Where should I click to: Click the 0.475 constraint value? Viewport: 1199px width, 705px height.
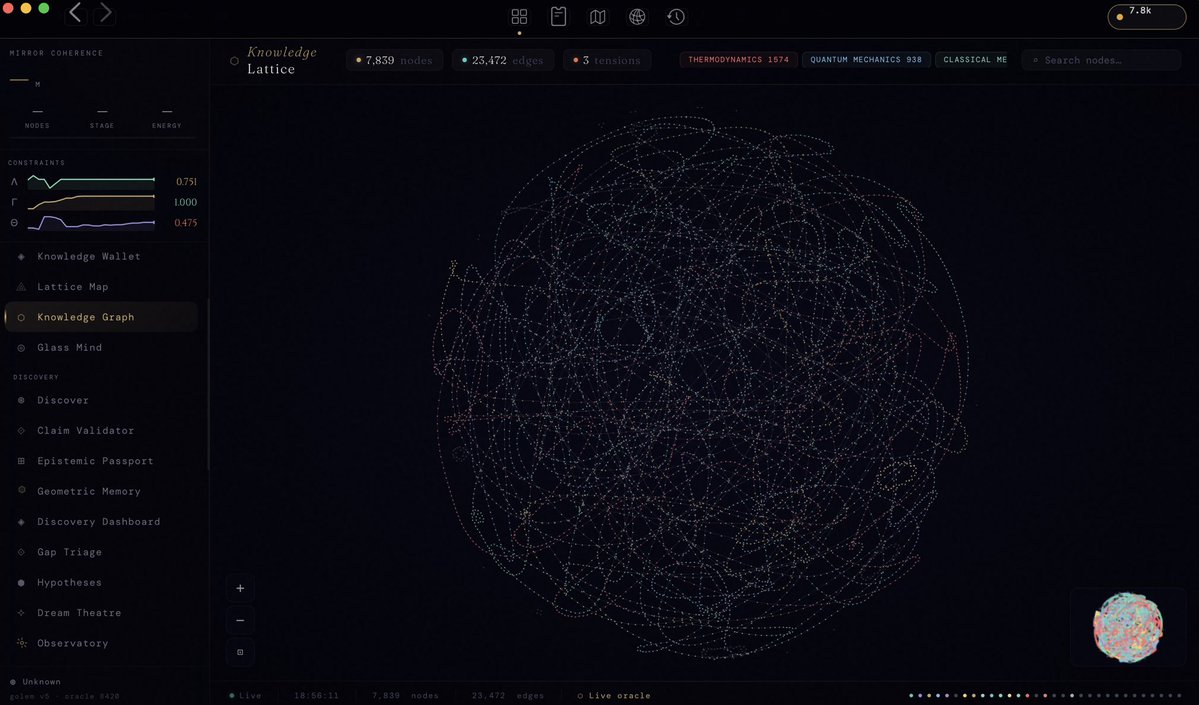pyautogui.click(x=186, y=223)
